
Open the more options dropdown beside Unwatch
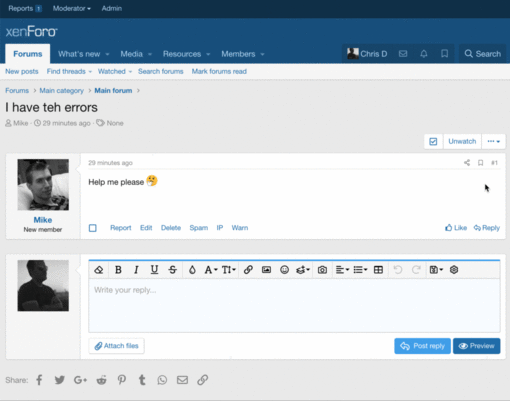(493, 141)
